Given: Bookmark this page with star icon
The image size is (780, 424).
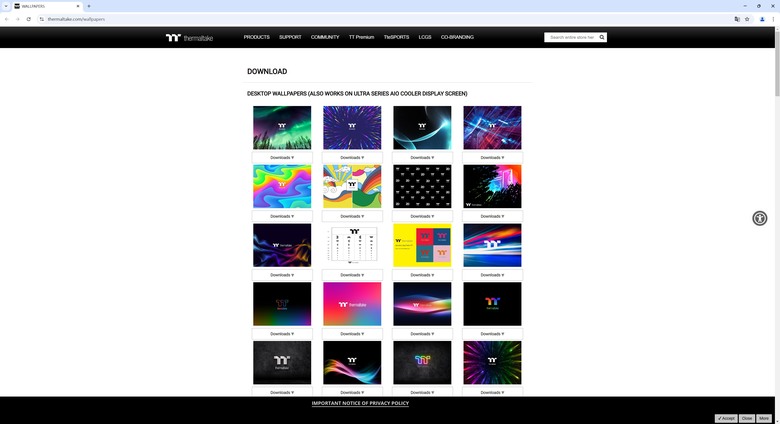Looking at the screenshot, I should click(x=747, y=19).
